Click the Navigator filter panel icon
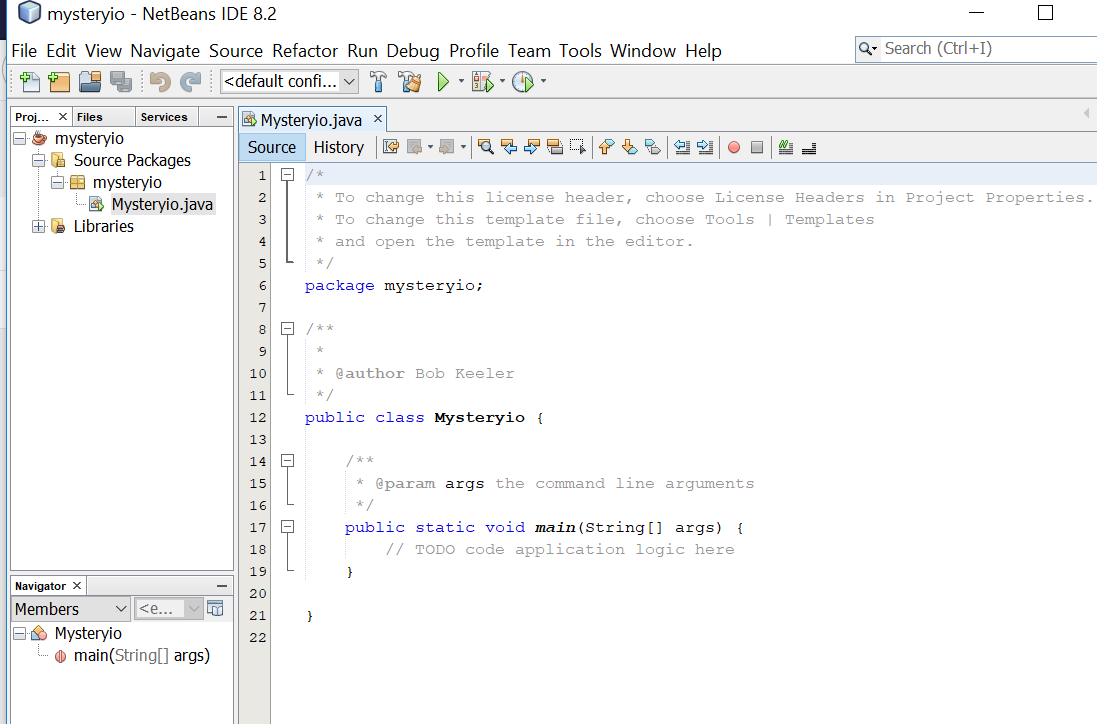The image size is (1097, 724). point(215,609)
